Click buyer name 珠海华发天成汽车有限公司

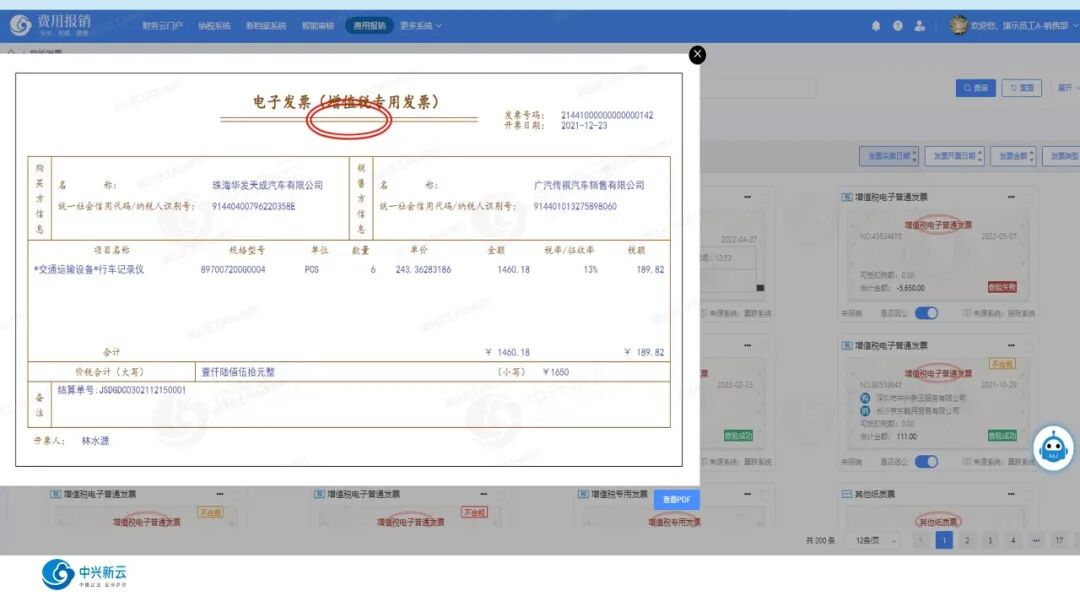pyautogui.click(x=267, y=185)
